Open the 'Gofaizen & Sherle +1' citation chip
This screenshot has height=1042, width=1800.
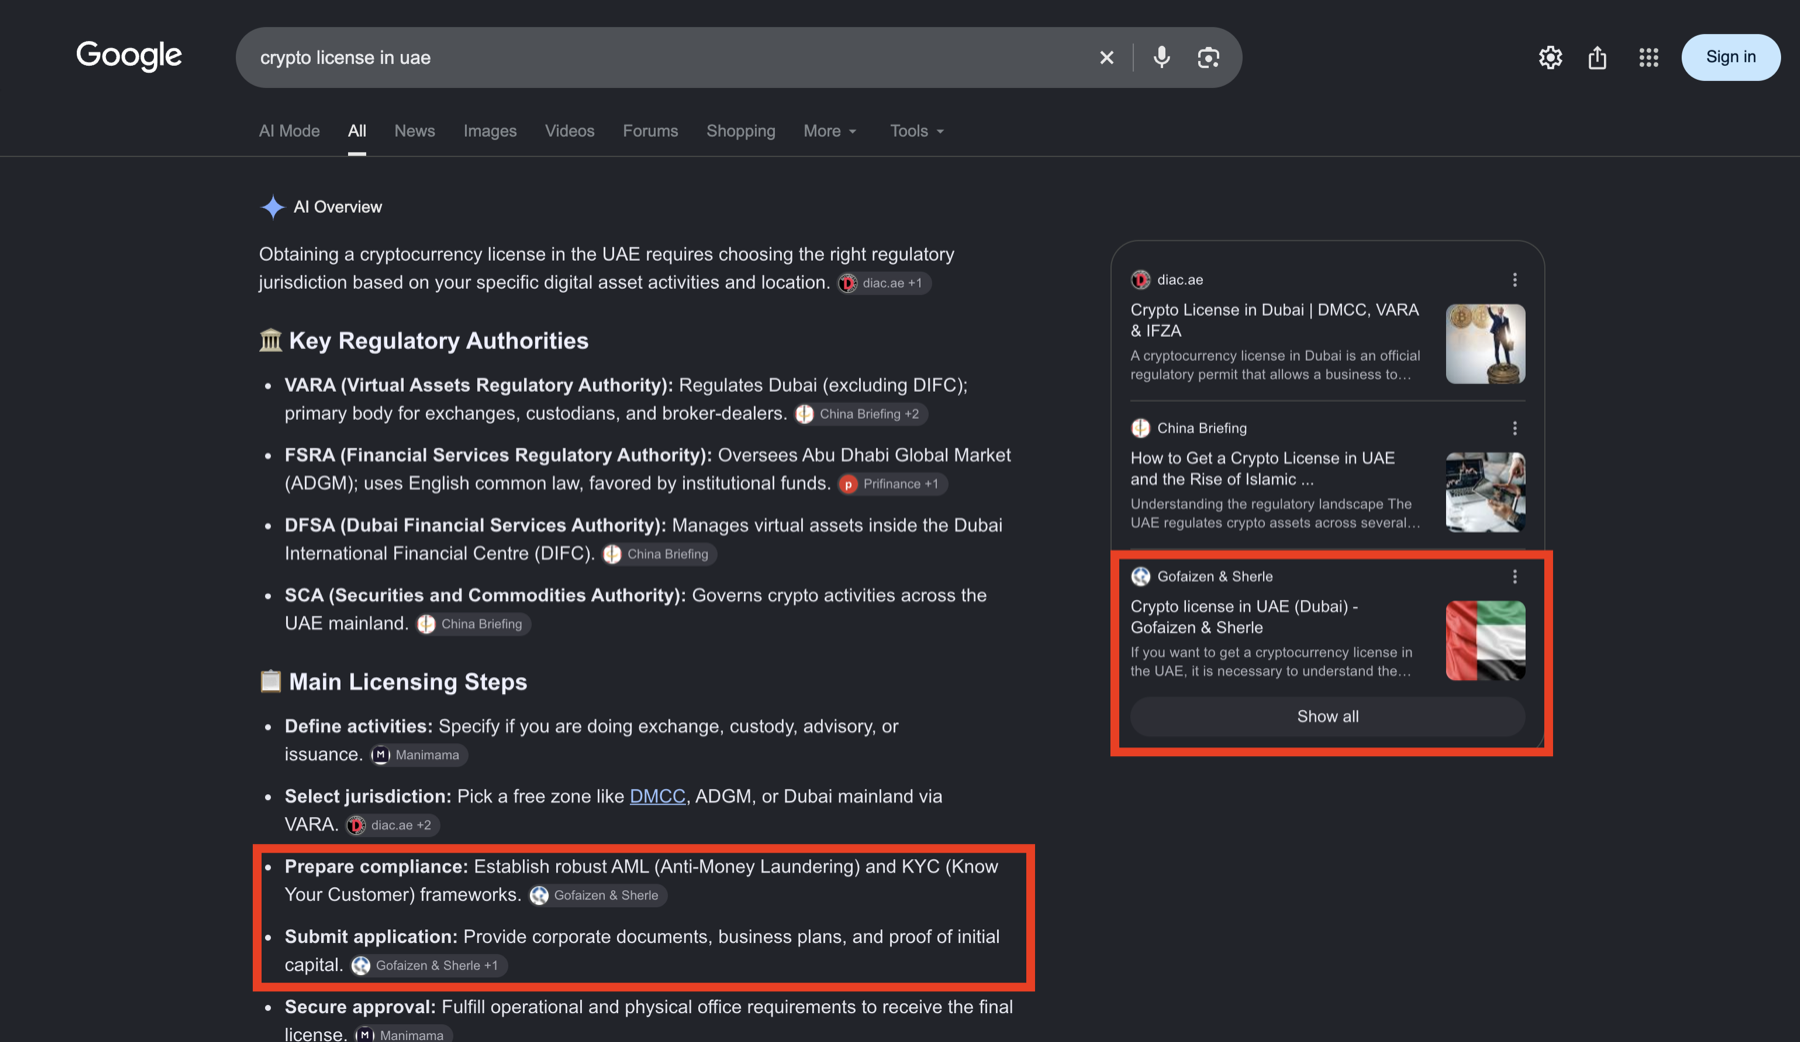click(x=428, y=965)
